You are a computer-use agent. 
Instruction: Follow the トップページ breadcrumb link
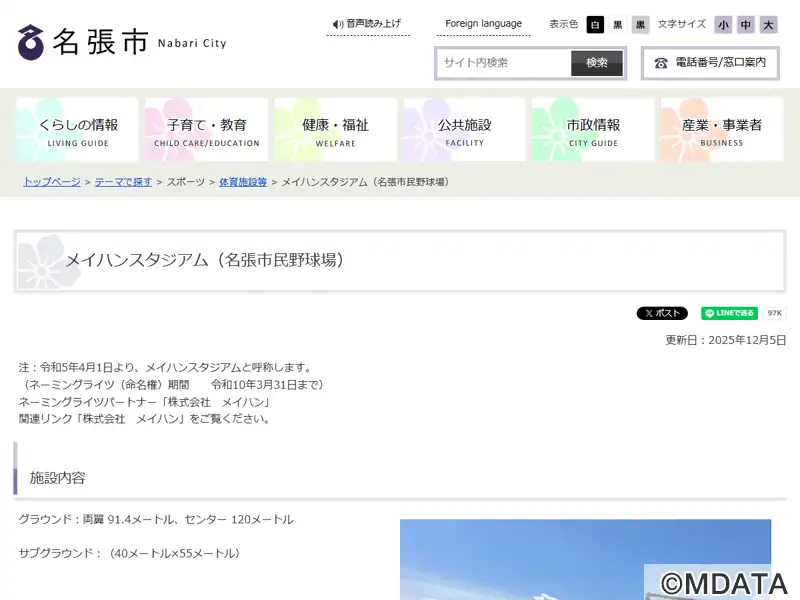(x=52, y=182)
